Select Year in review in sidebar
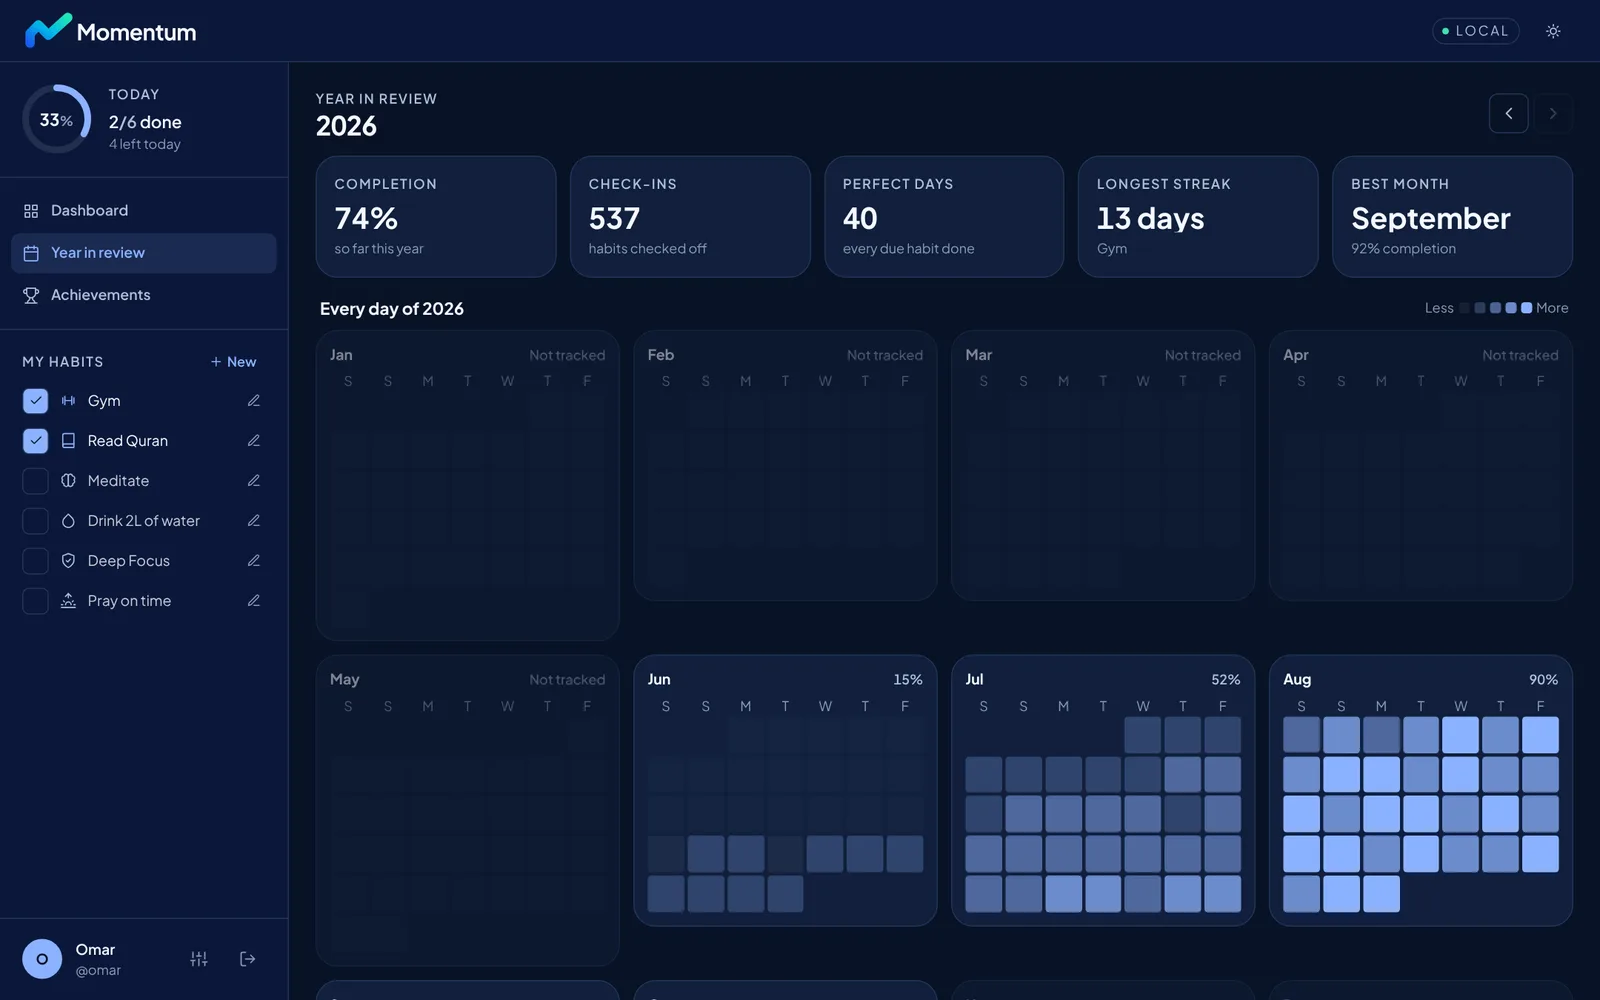1600x1000 pixels. coord(144,253)
